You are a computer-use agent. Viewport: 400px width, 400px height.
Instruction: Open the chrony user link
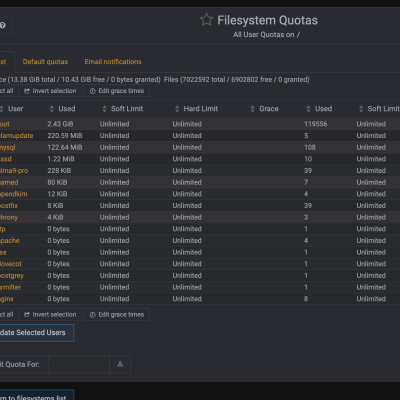(x=9, y=217)
